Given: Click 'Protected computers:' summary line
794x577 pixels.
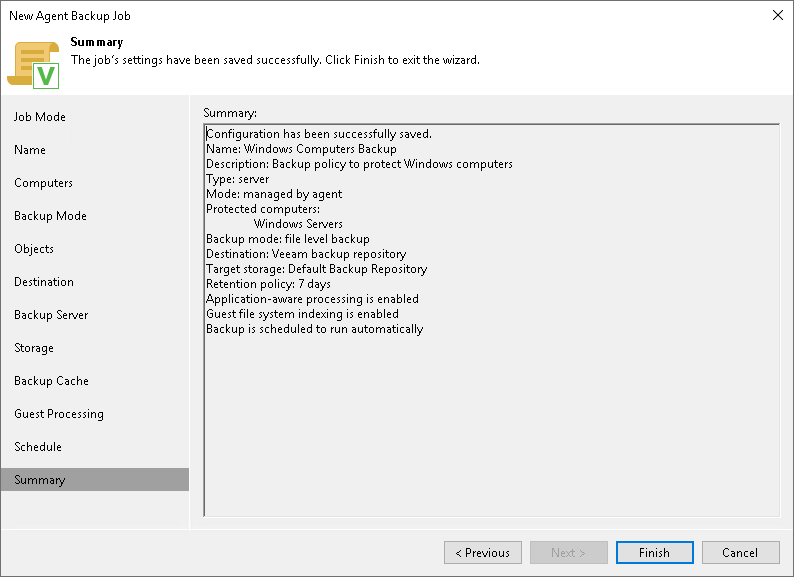Looking at the screenshot, I should click(263, 209).
